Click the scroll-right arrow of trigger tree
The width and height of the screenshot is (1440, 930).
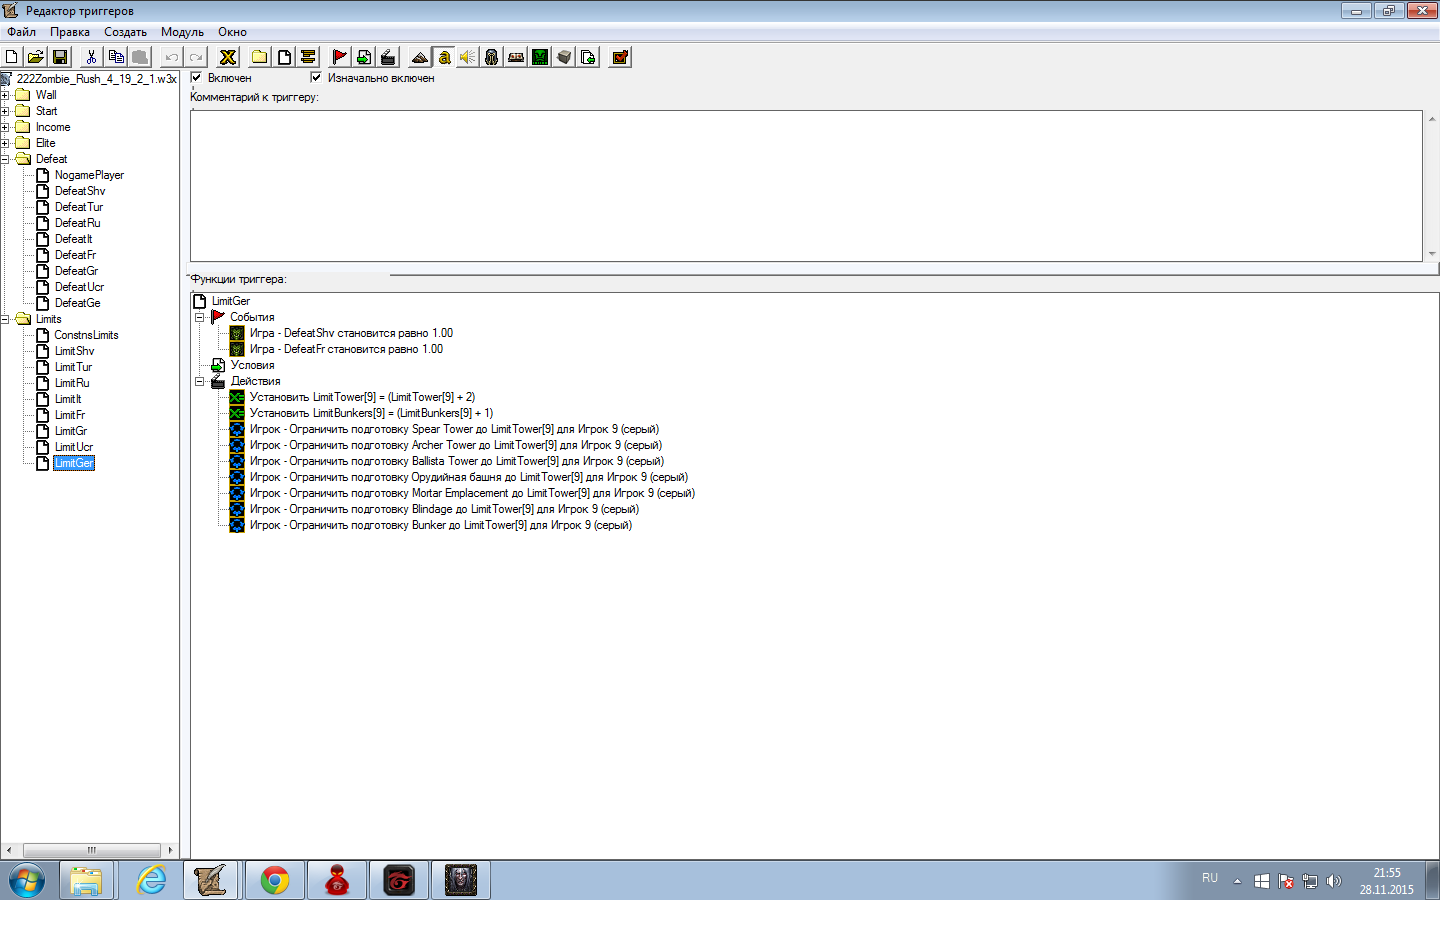[x=170, y=850]
